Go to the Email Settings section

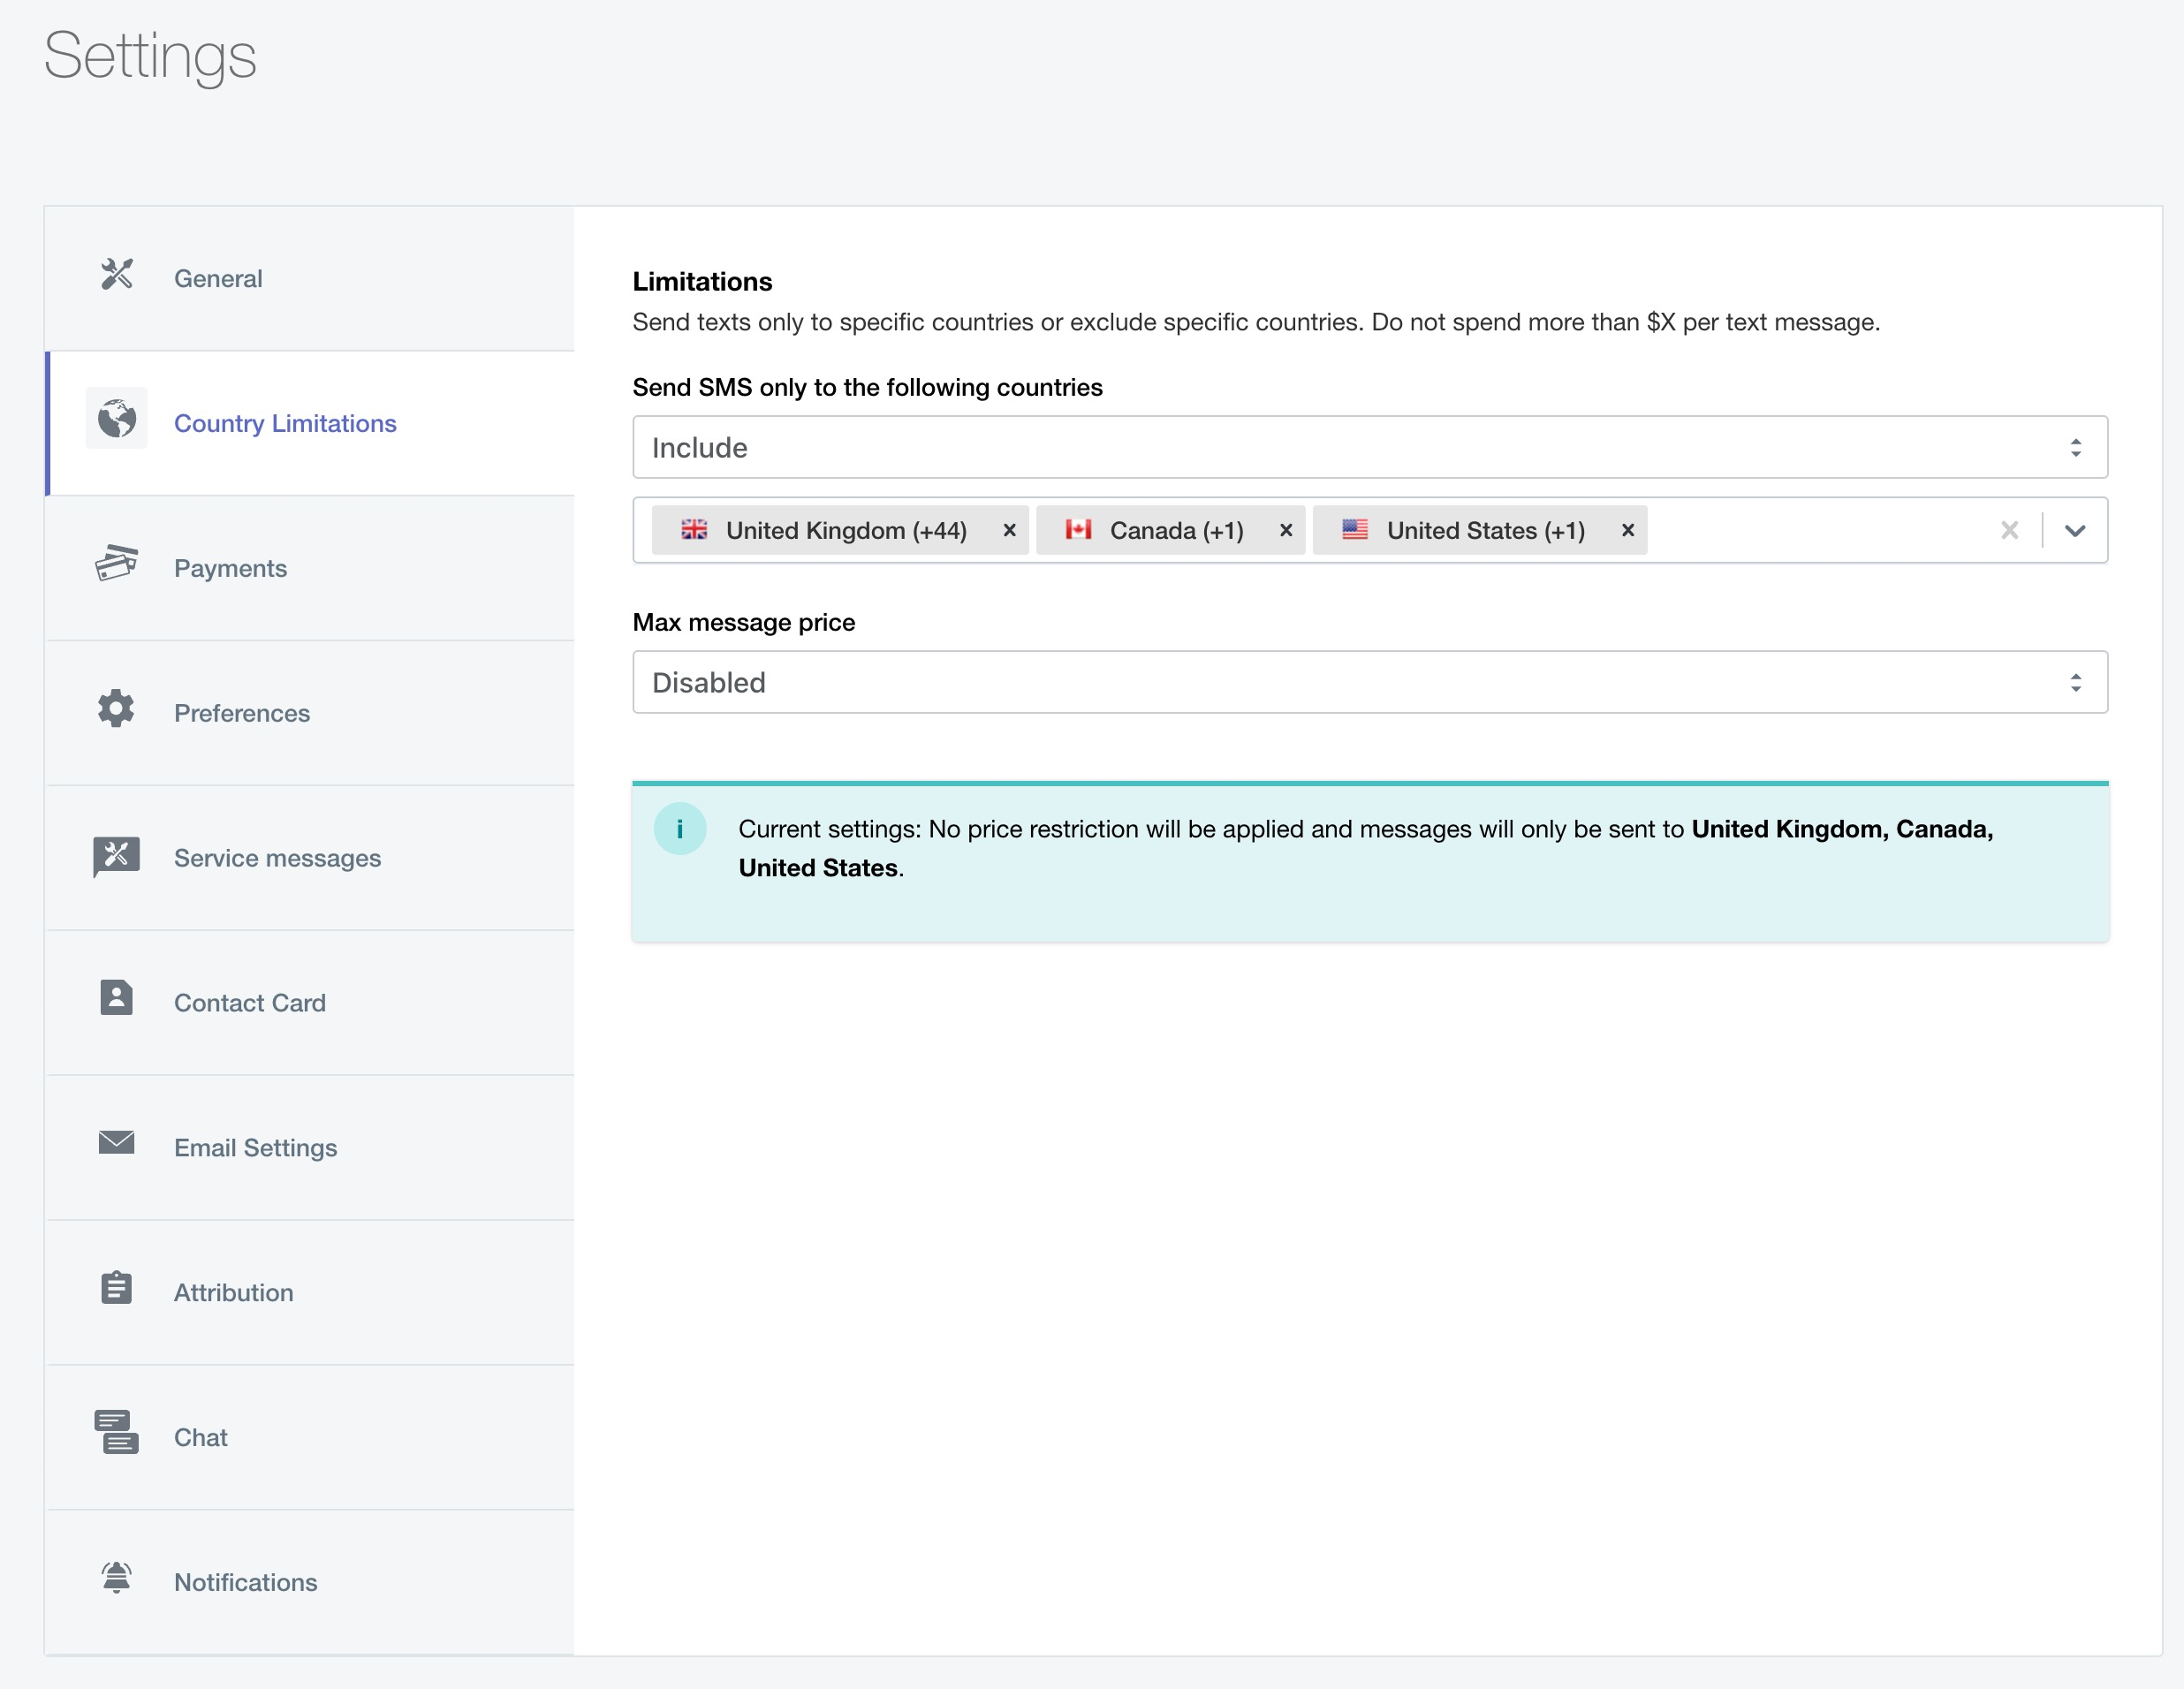[255, 1148]
